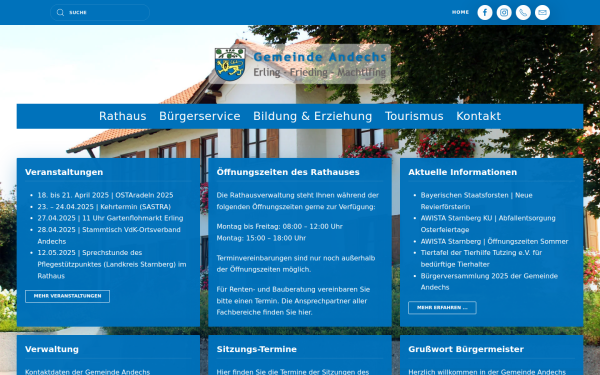Click Grußwort Bürgermeister card heading
Image resolution: width=600 pixels, height=375 pixels.
point(466,349)
